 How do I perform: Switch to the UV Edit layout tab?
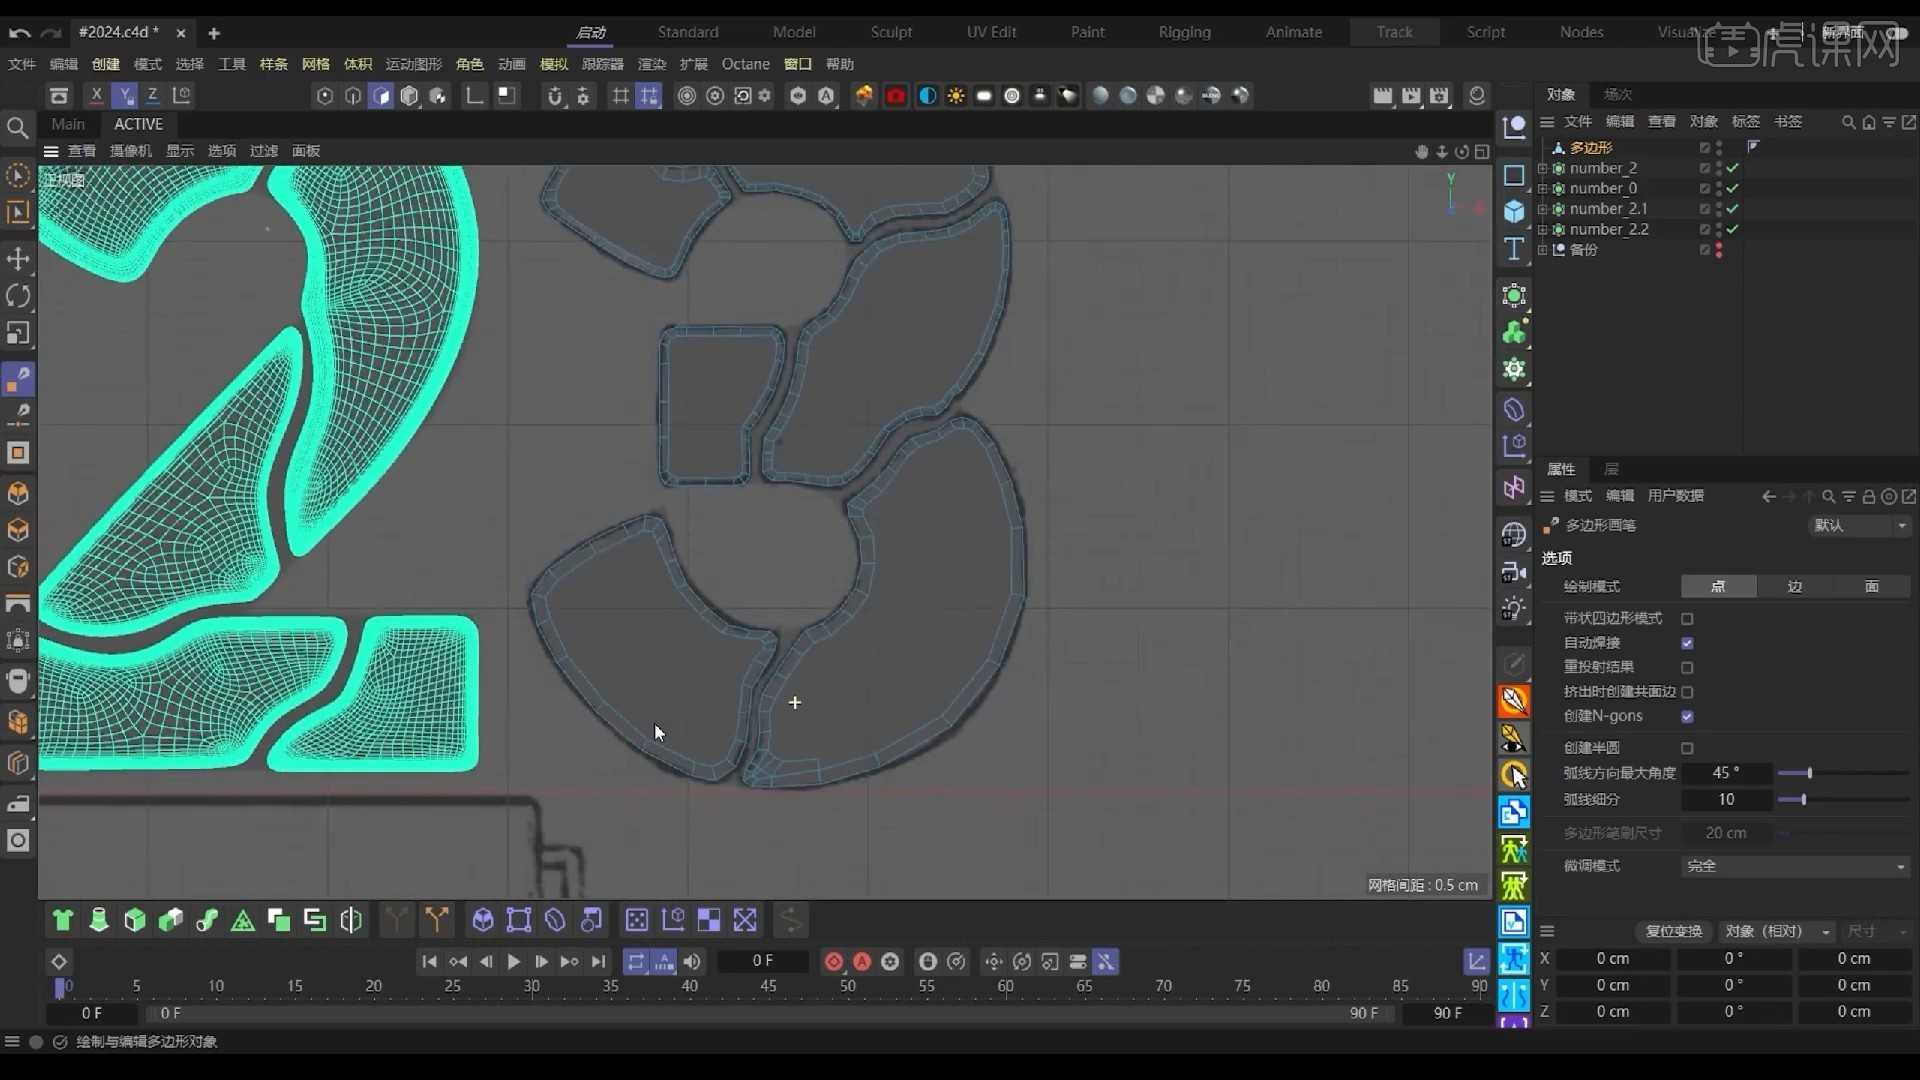(x=991, y=32)
